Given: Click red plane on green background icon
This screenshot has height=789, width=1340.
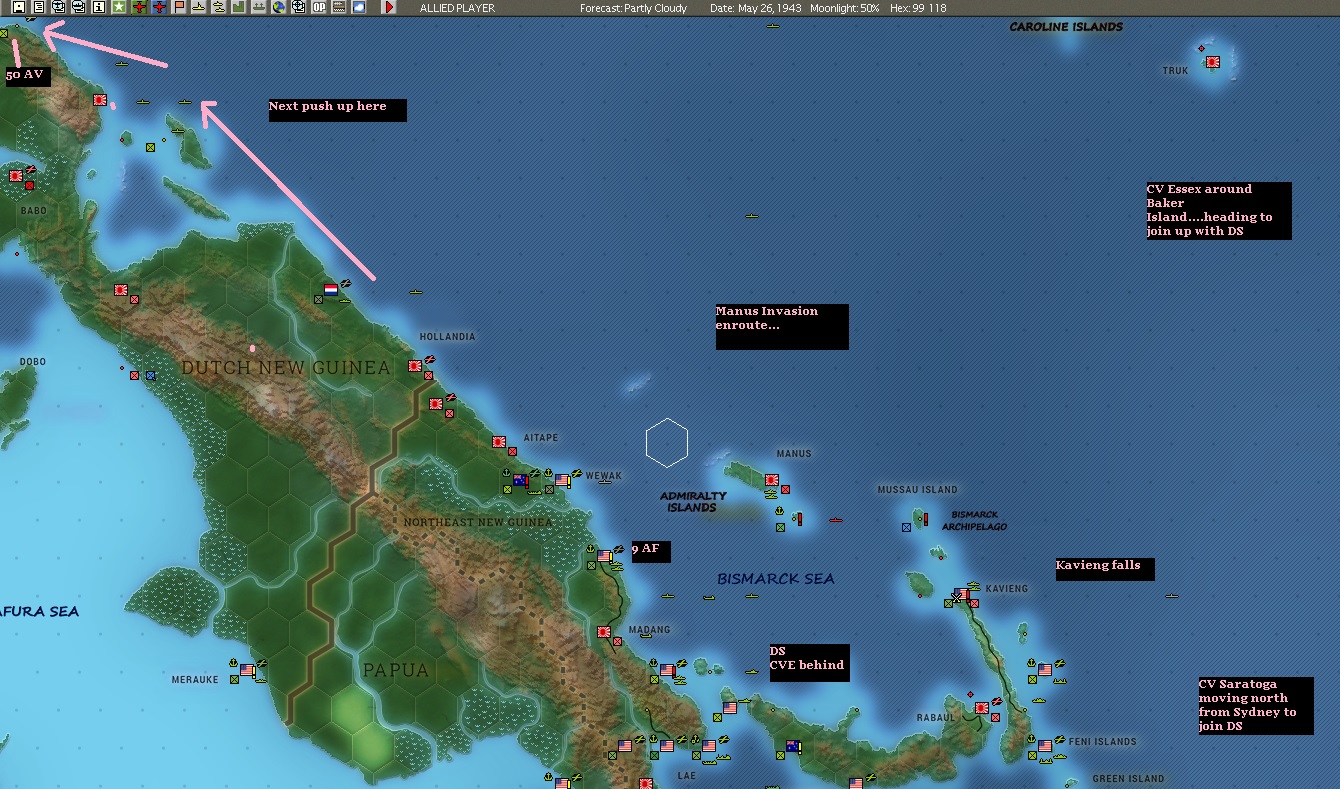Looking at the screenshot, I should coord(139,7).
